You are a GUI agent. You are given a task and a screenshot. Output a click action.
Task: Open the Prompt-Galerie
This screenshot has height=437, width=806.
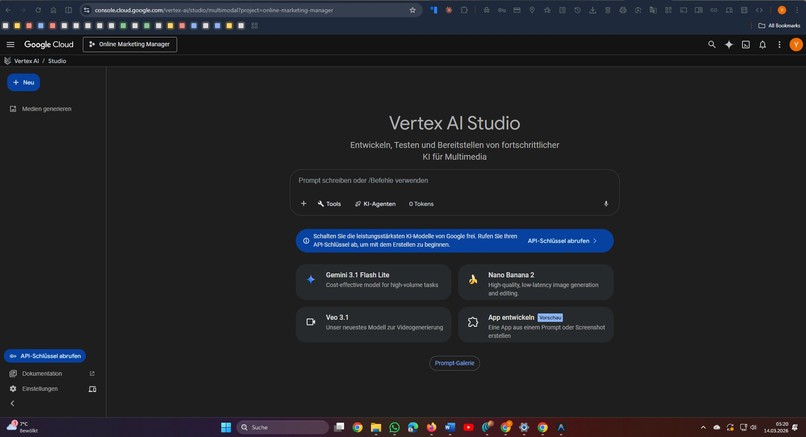coord(454,363)
